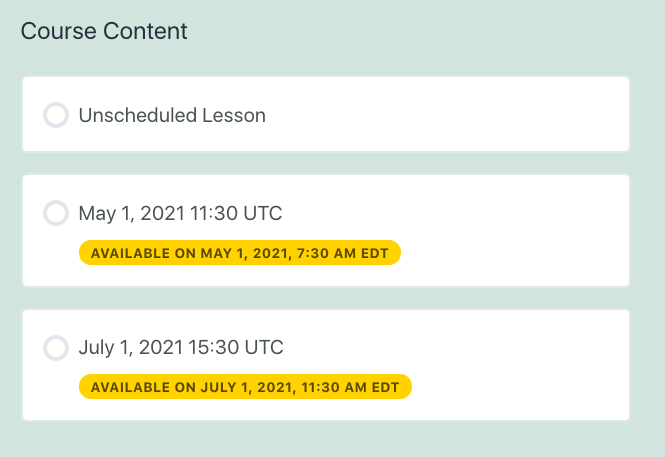Click the Unscheduled Lesson completion circle
This screenshot has height=457, width=665.
56,115
